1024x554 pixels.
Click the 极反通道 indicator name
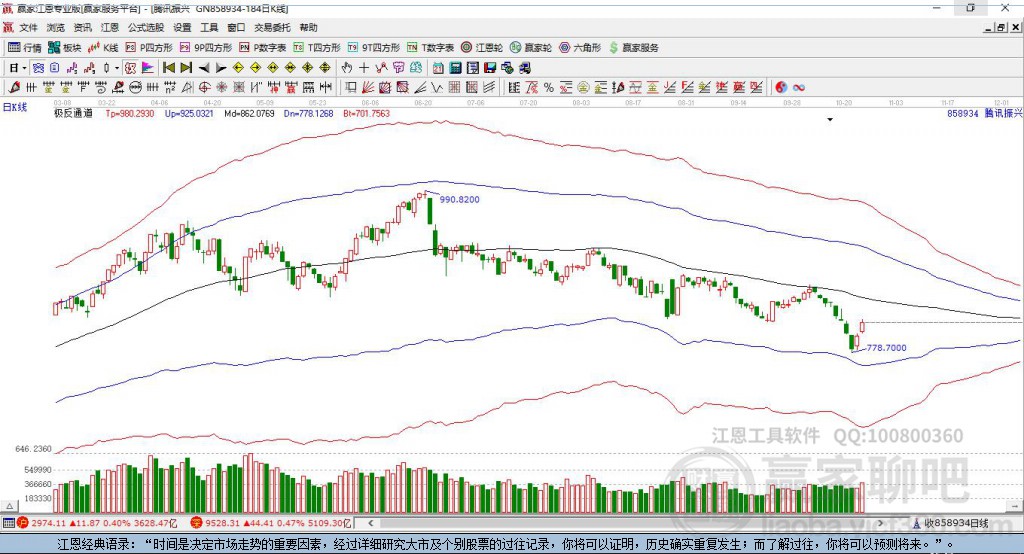(73, 114)
